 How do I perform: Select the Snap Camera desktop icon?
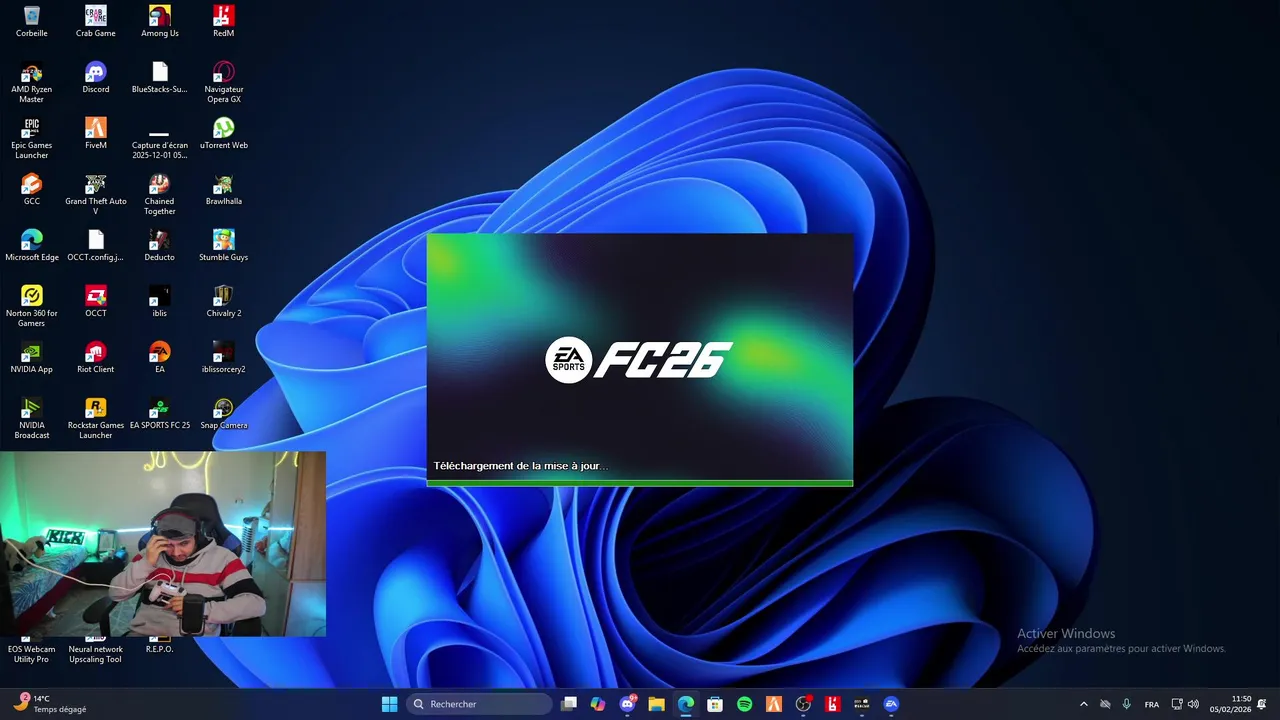(223, 414)
